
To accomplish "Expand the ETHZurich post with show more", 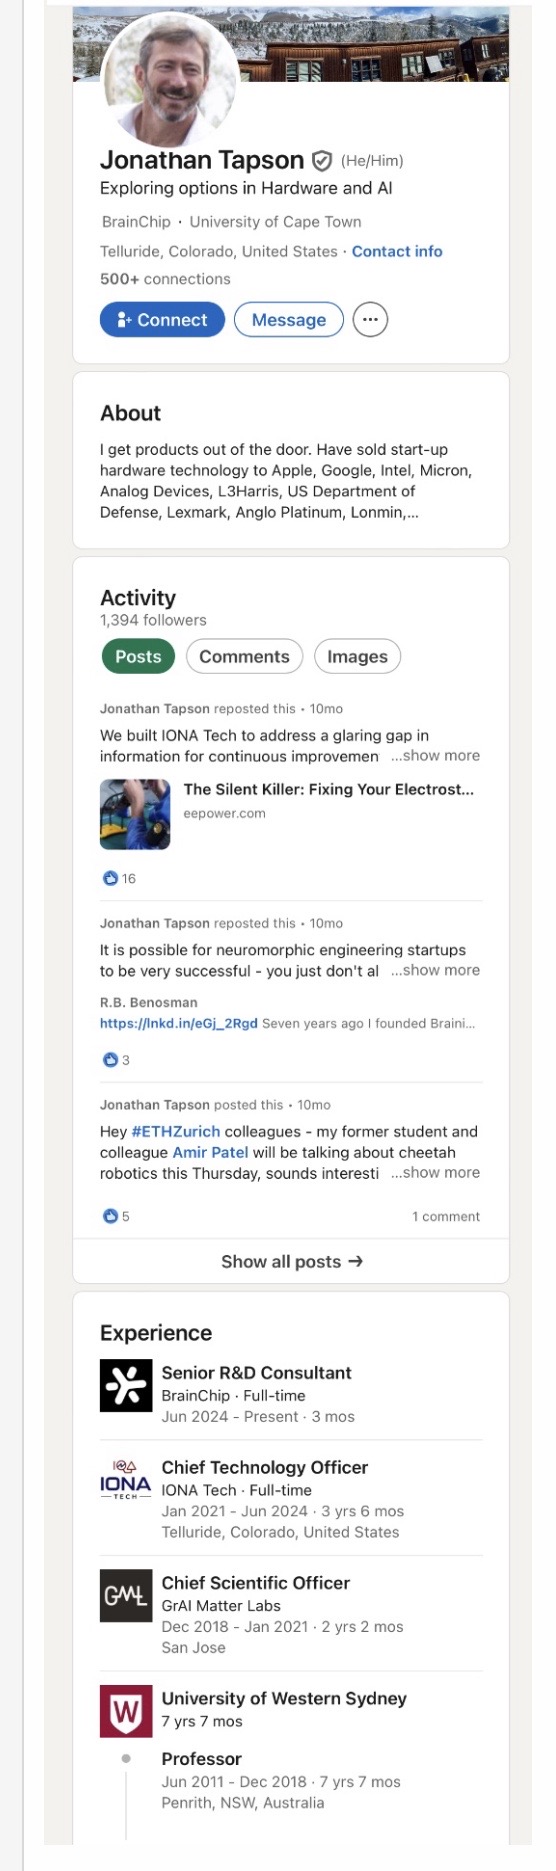I will point(435,1172).
